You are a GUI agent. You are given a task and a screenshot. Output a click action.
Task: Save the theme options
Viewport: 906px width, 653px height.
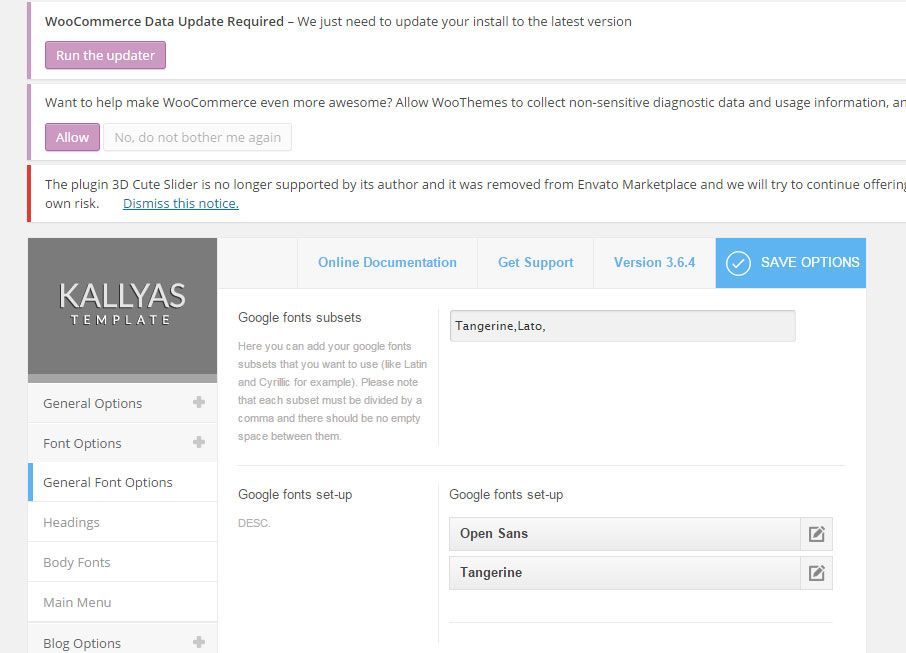point(790,263)
